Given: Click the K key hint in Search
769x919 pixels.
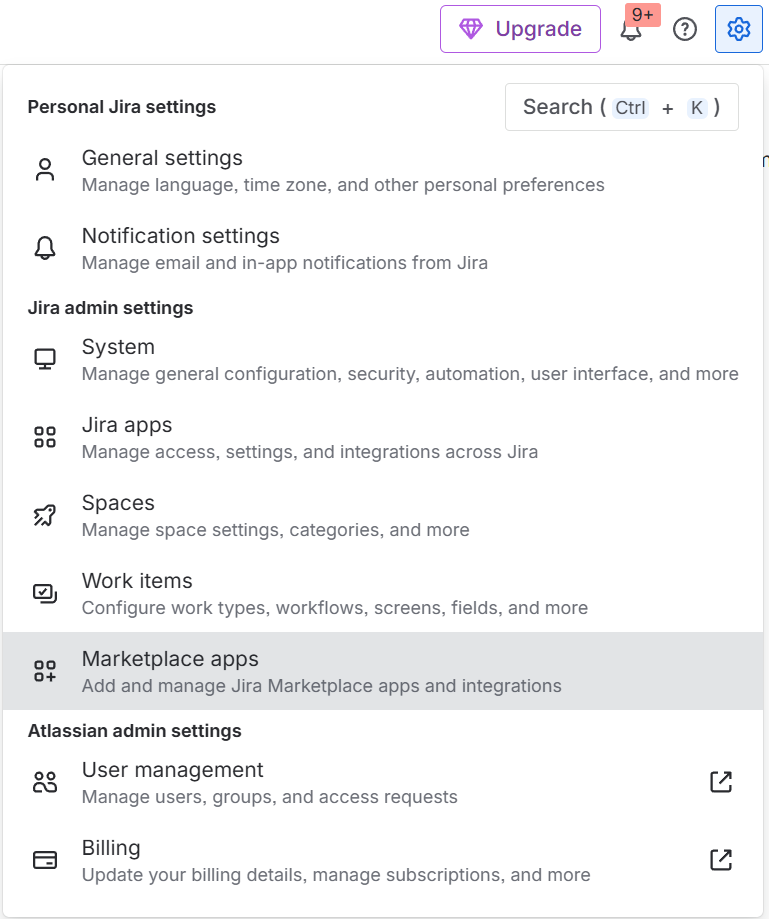Looking at the screenshot, I should pos(697,108).
